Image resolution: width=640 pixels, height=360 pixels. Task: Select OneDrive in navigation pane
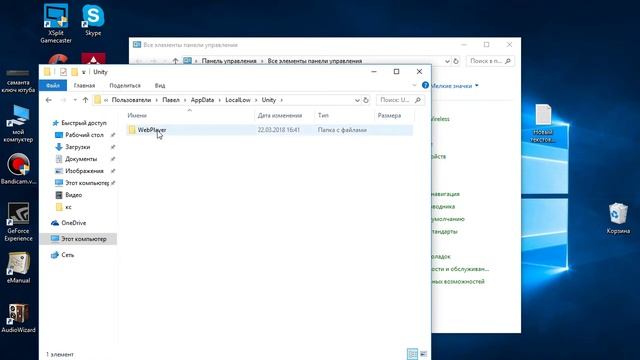click(73, 223)
